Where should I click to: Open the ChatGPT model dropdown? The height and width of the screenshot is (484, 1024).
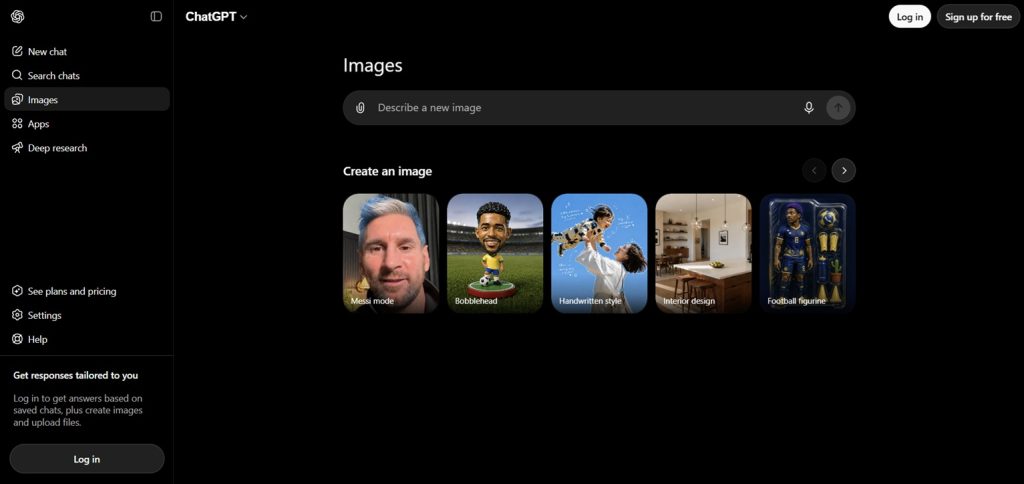(216, 16)
